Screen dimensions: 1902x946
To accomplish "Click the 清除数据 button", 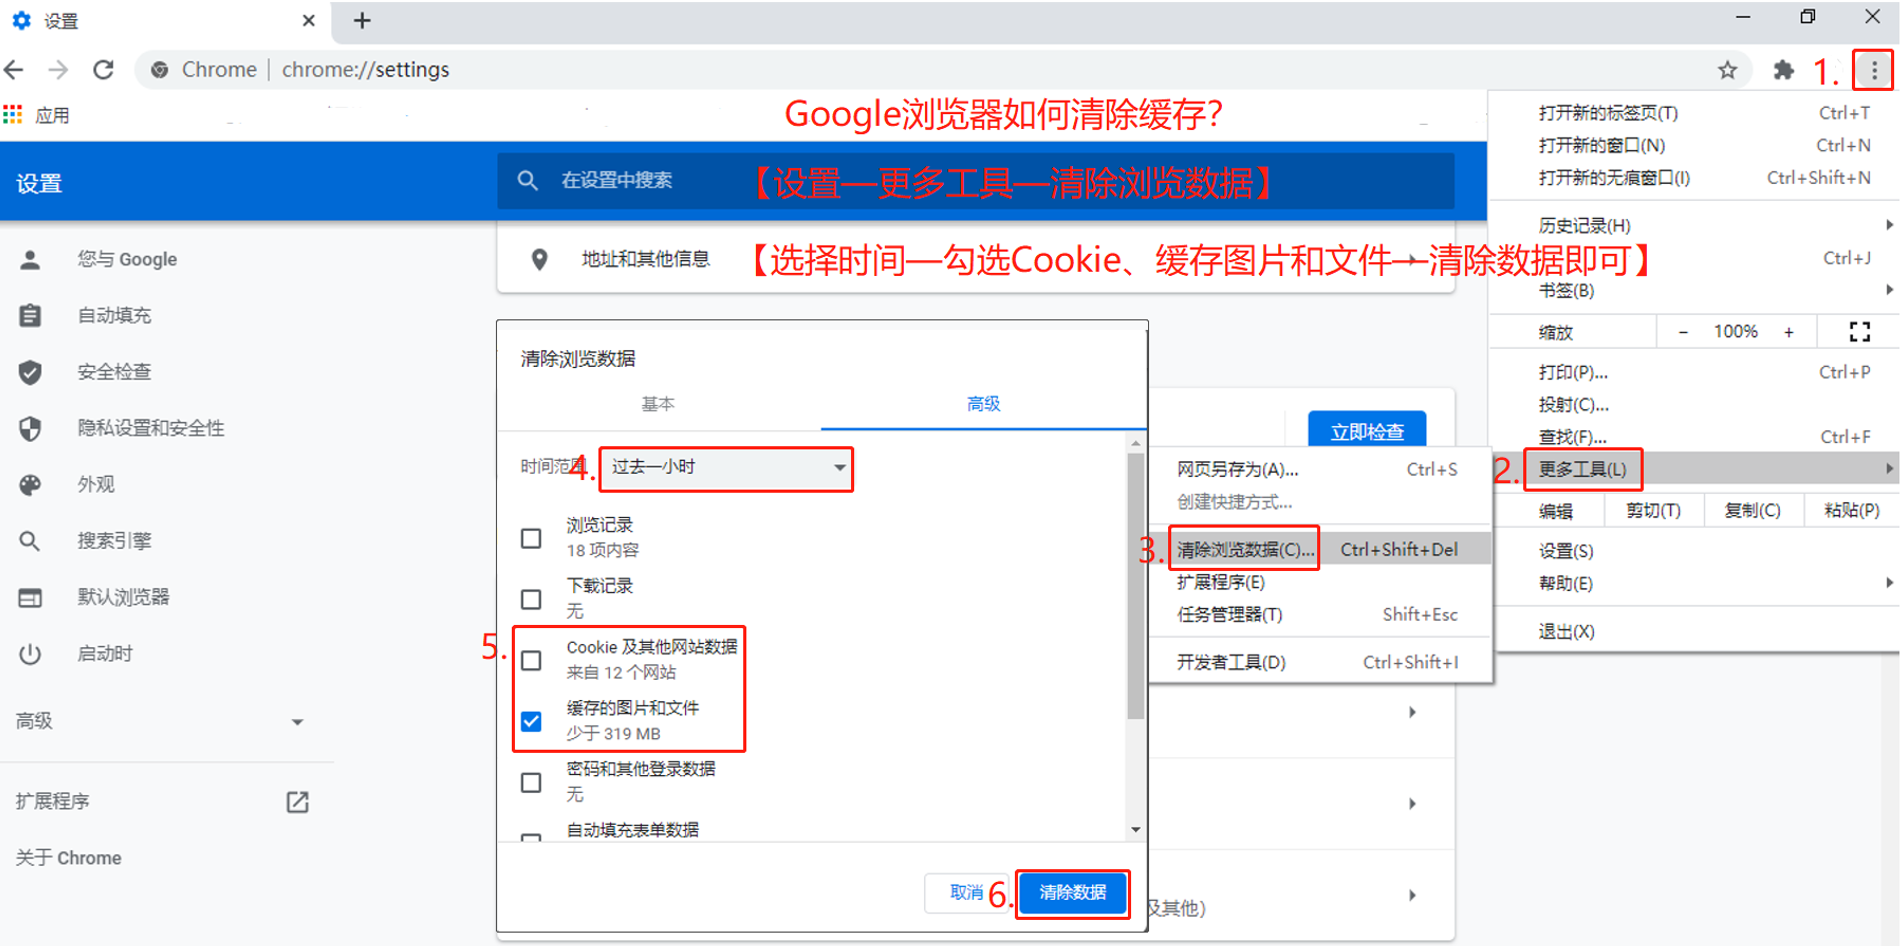I will [1073, 893].
